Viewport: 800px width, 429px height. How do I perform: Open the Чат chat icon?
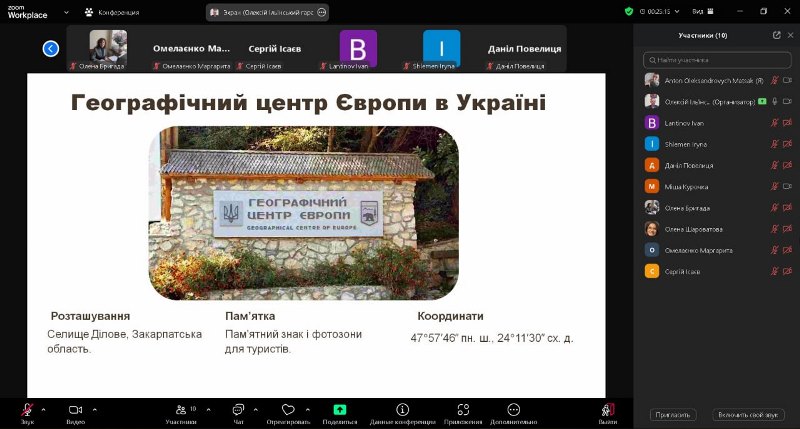point(238,410)
